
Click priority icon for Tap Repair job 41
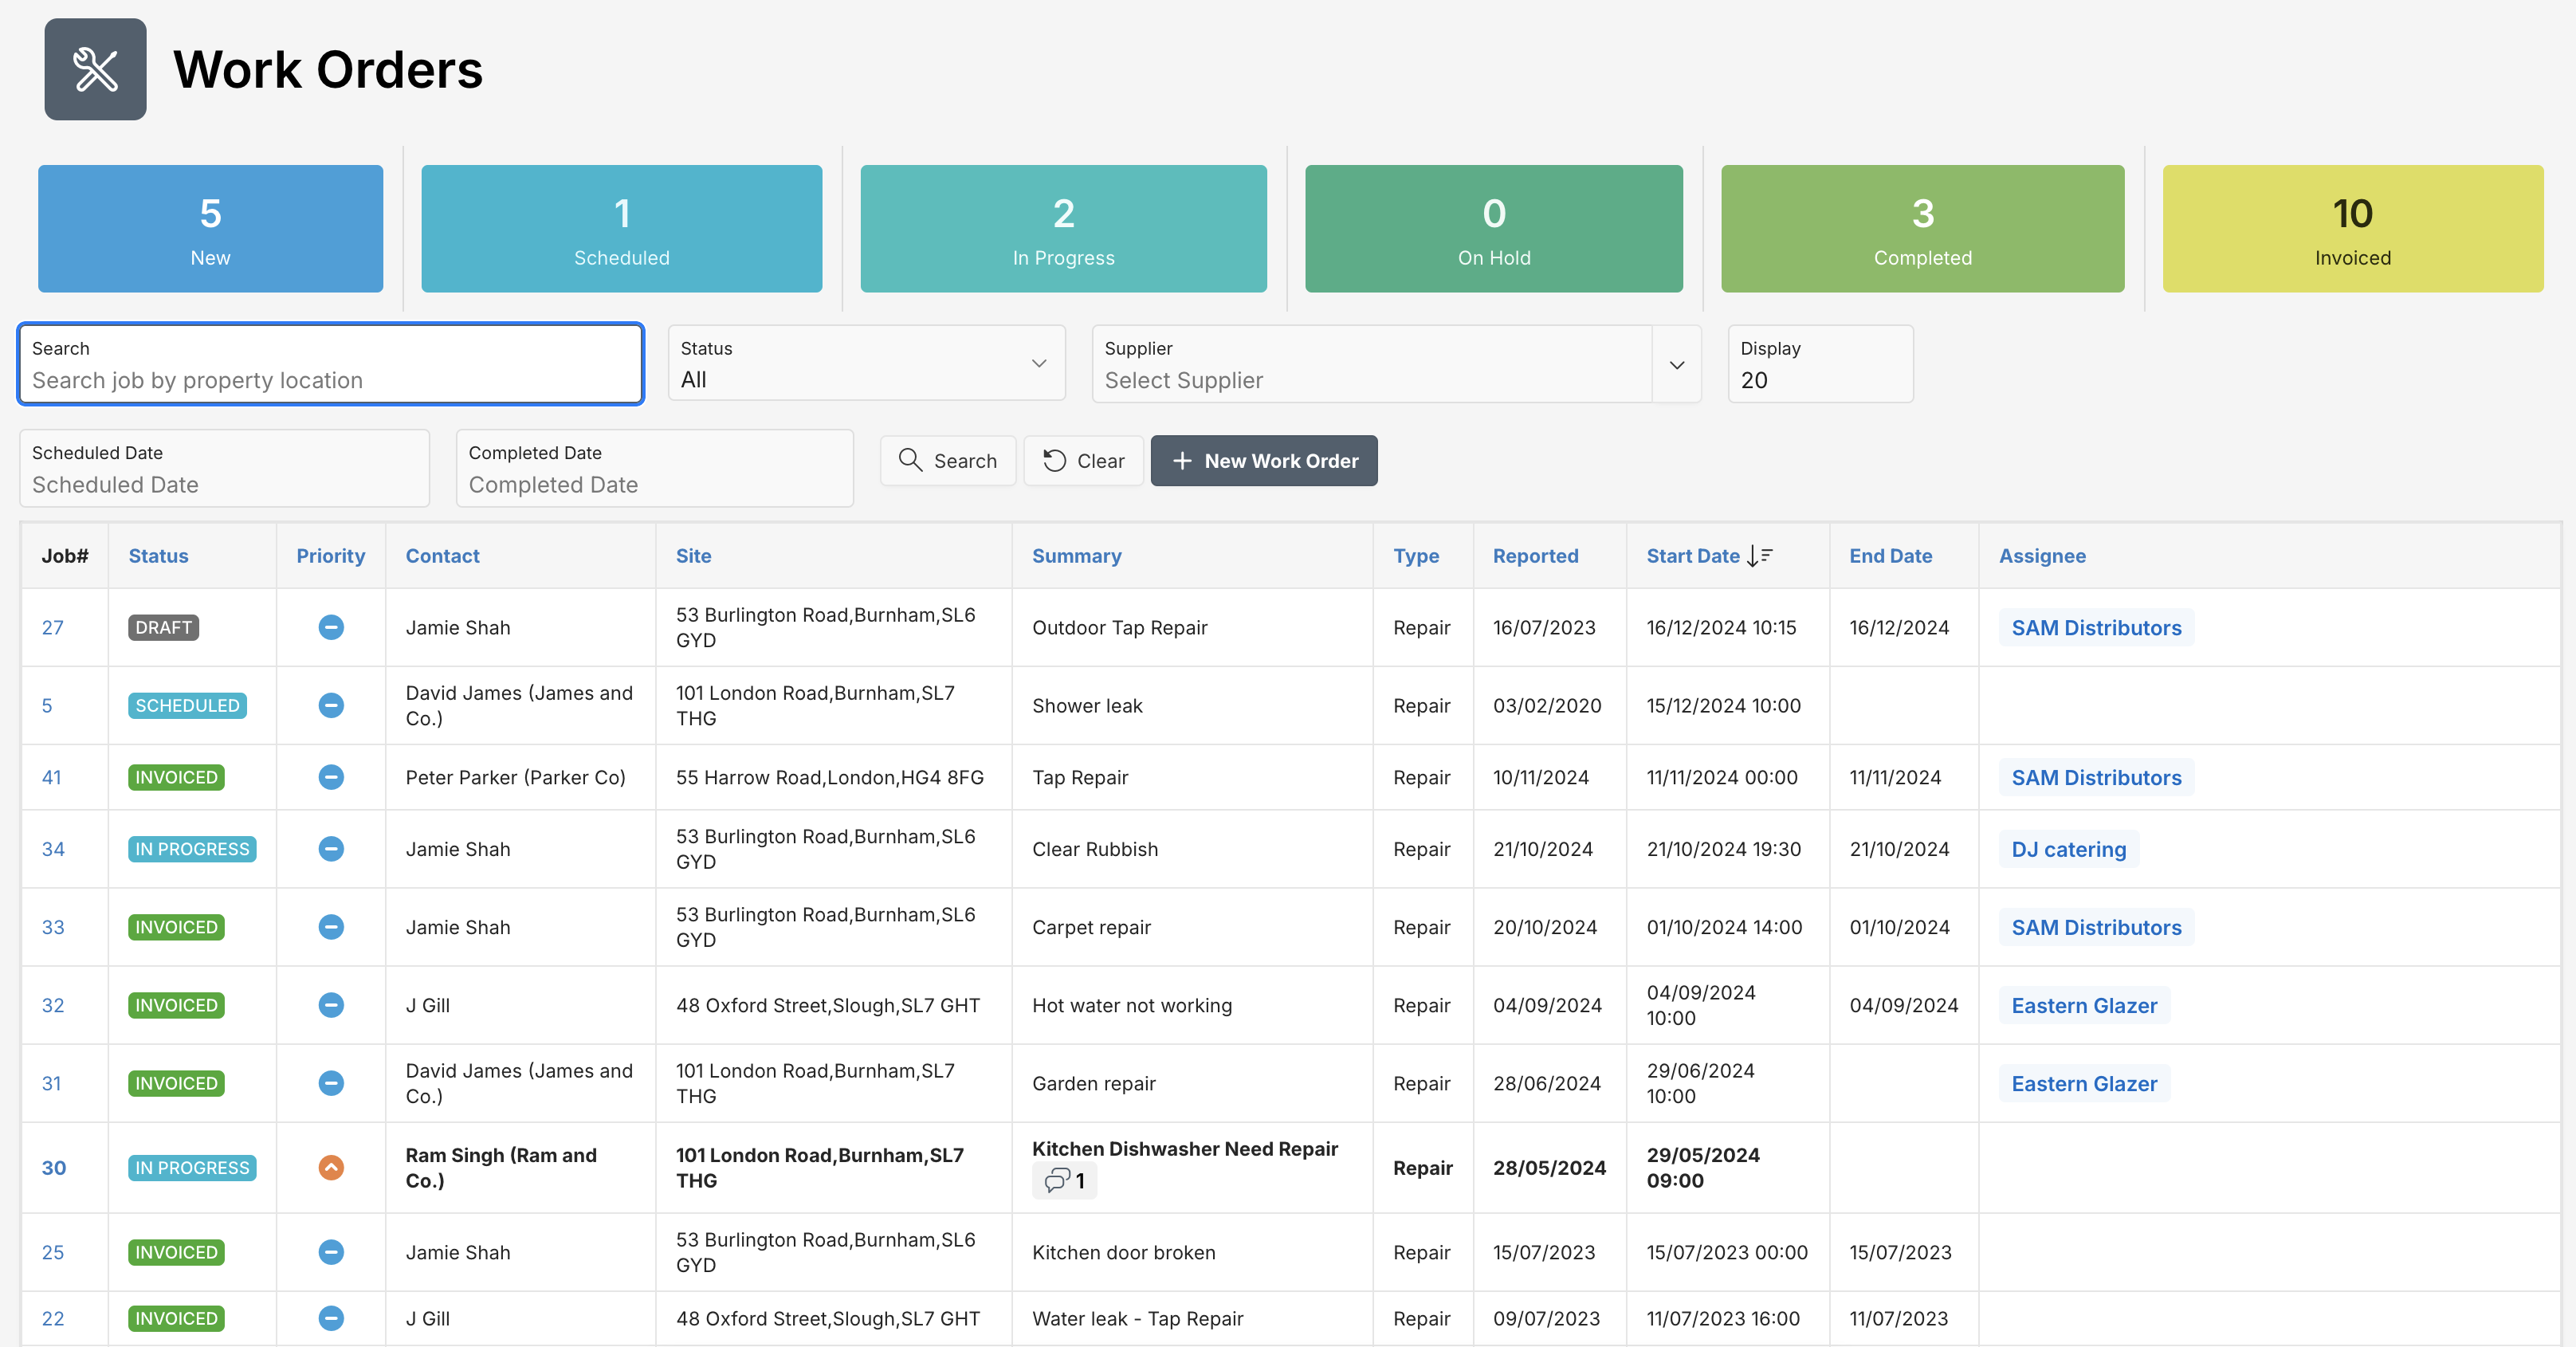point(331,777)
